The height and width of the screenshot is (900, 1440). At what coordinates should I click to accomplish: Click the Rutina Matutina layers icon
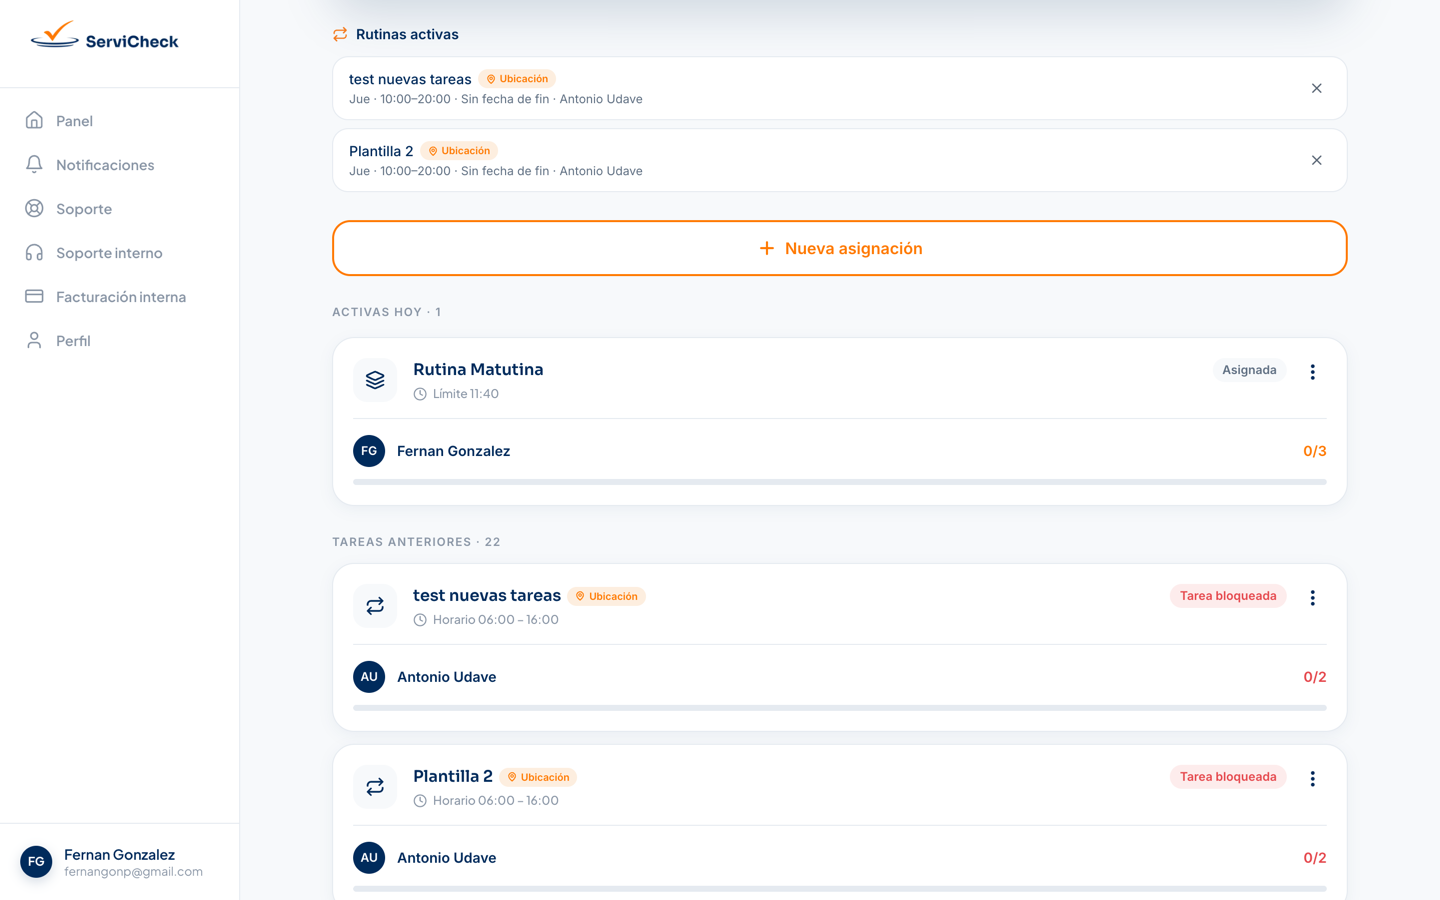(x=375, y=380)
